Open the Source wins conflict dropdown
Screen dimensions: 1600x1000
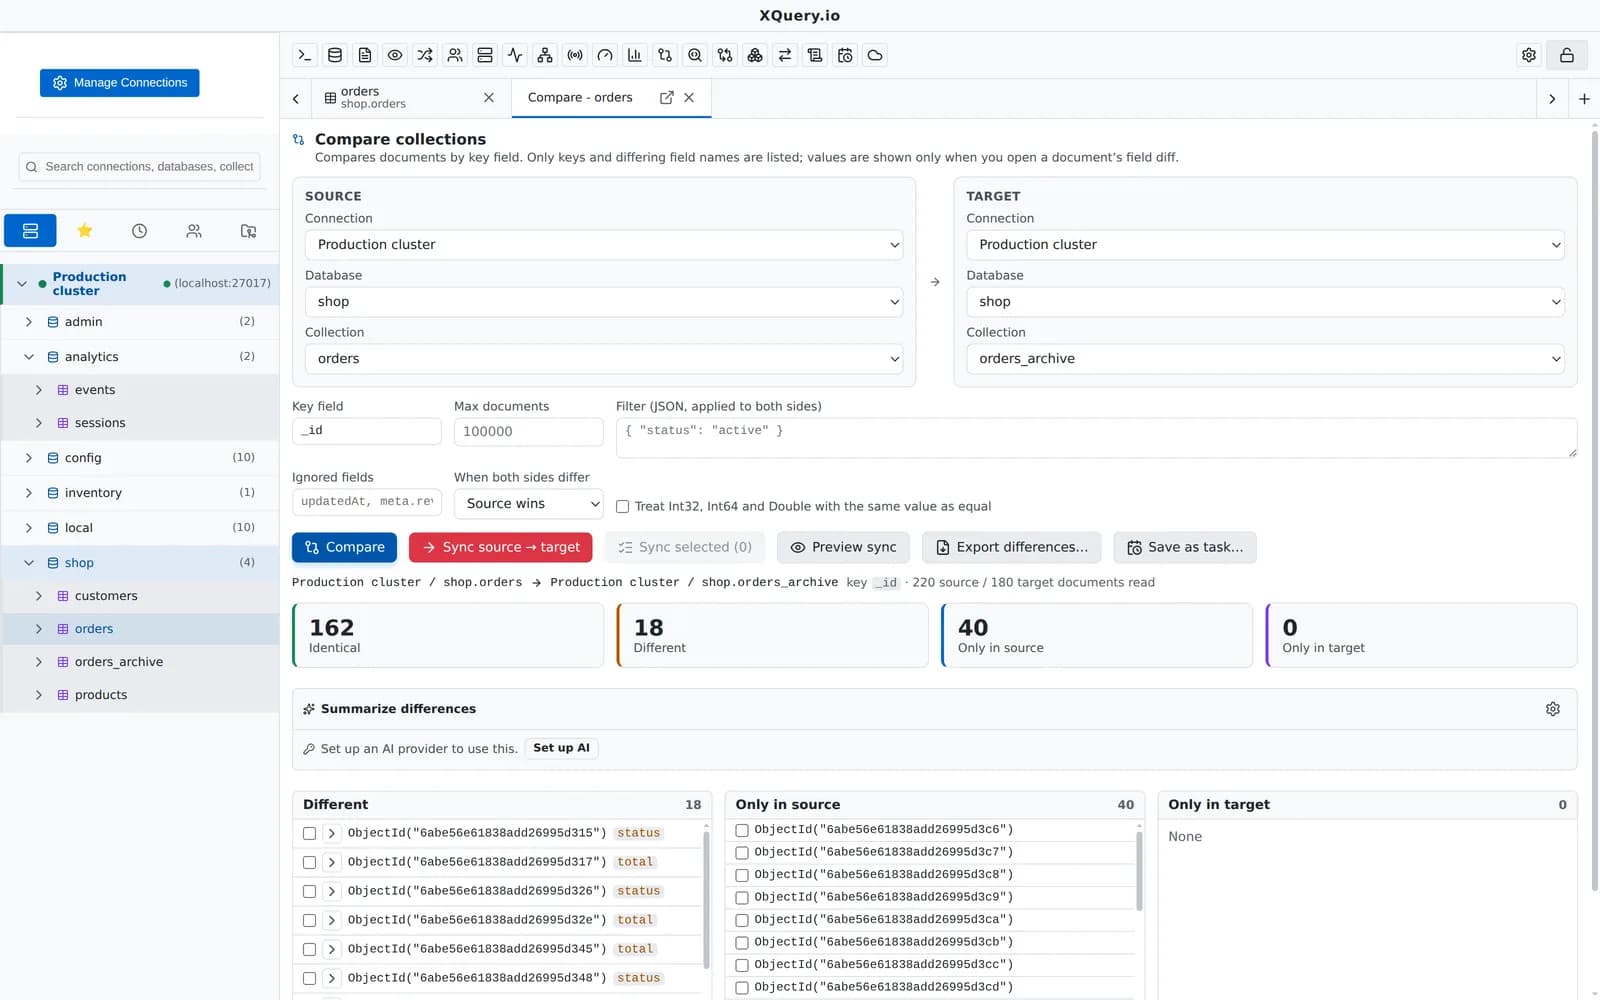click(x=529, y=504)
